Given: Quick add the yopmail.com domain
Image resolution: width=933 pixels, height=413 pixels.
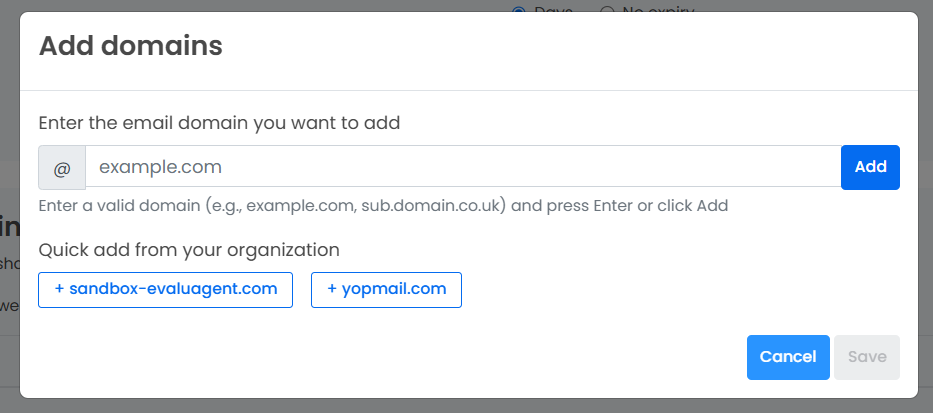Looking at the screenshot, I should (386, 290).
